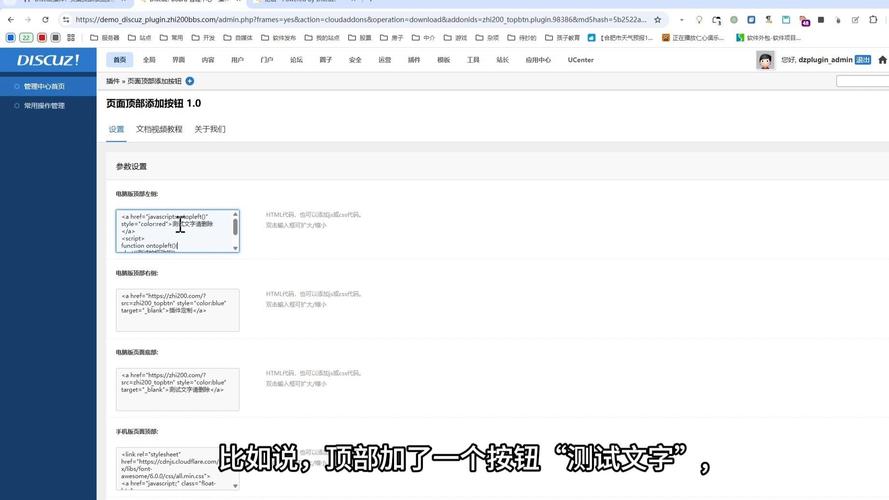Click the 退出 logout button
The height and width of the screenshot is (500, 889).
pos(863,60)
